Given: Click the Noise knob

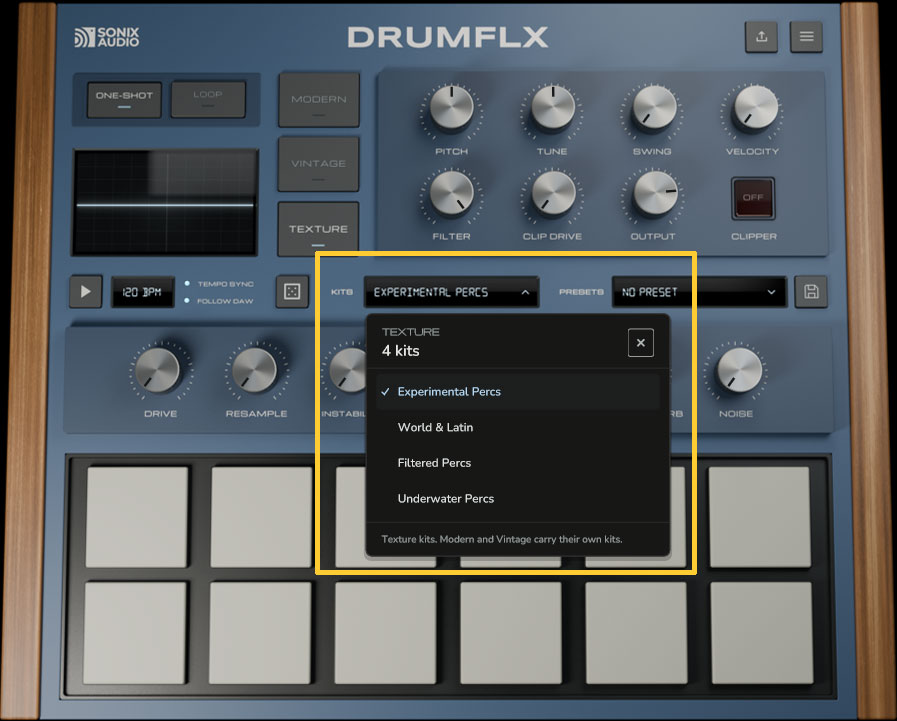Looking at the screenshot, I should (739, 370).
